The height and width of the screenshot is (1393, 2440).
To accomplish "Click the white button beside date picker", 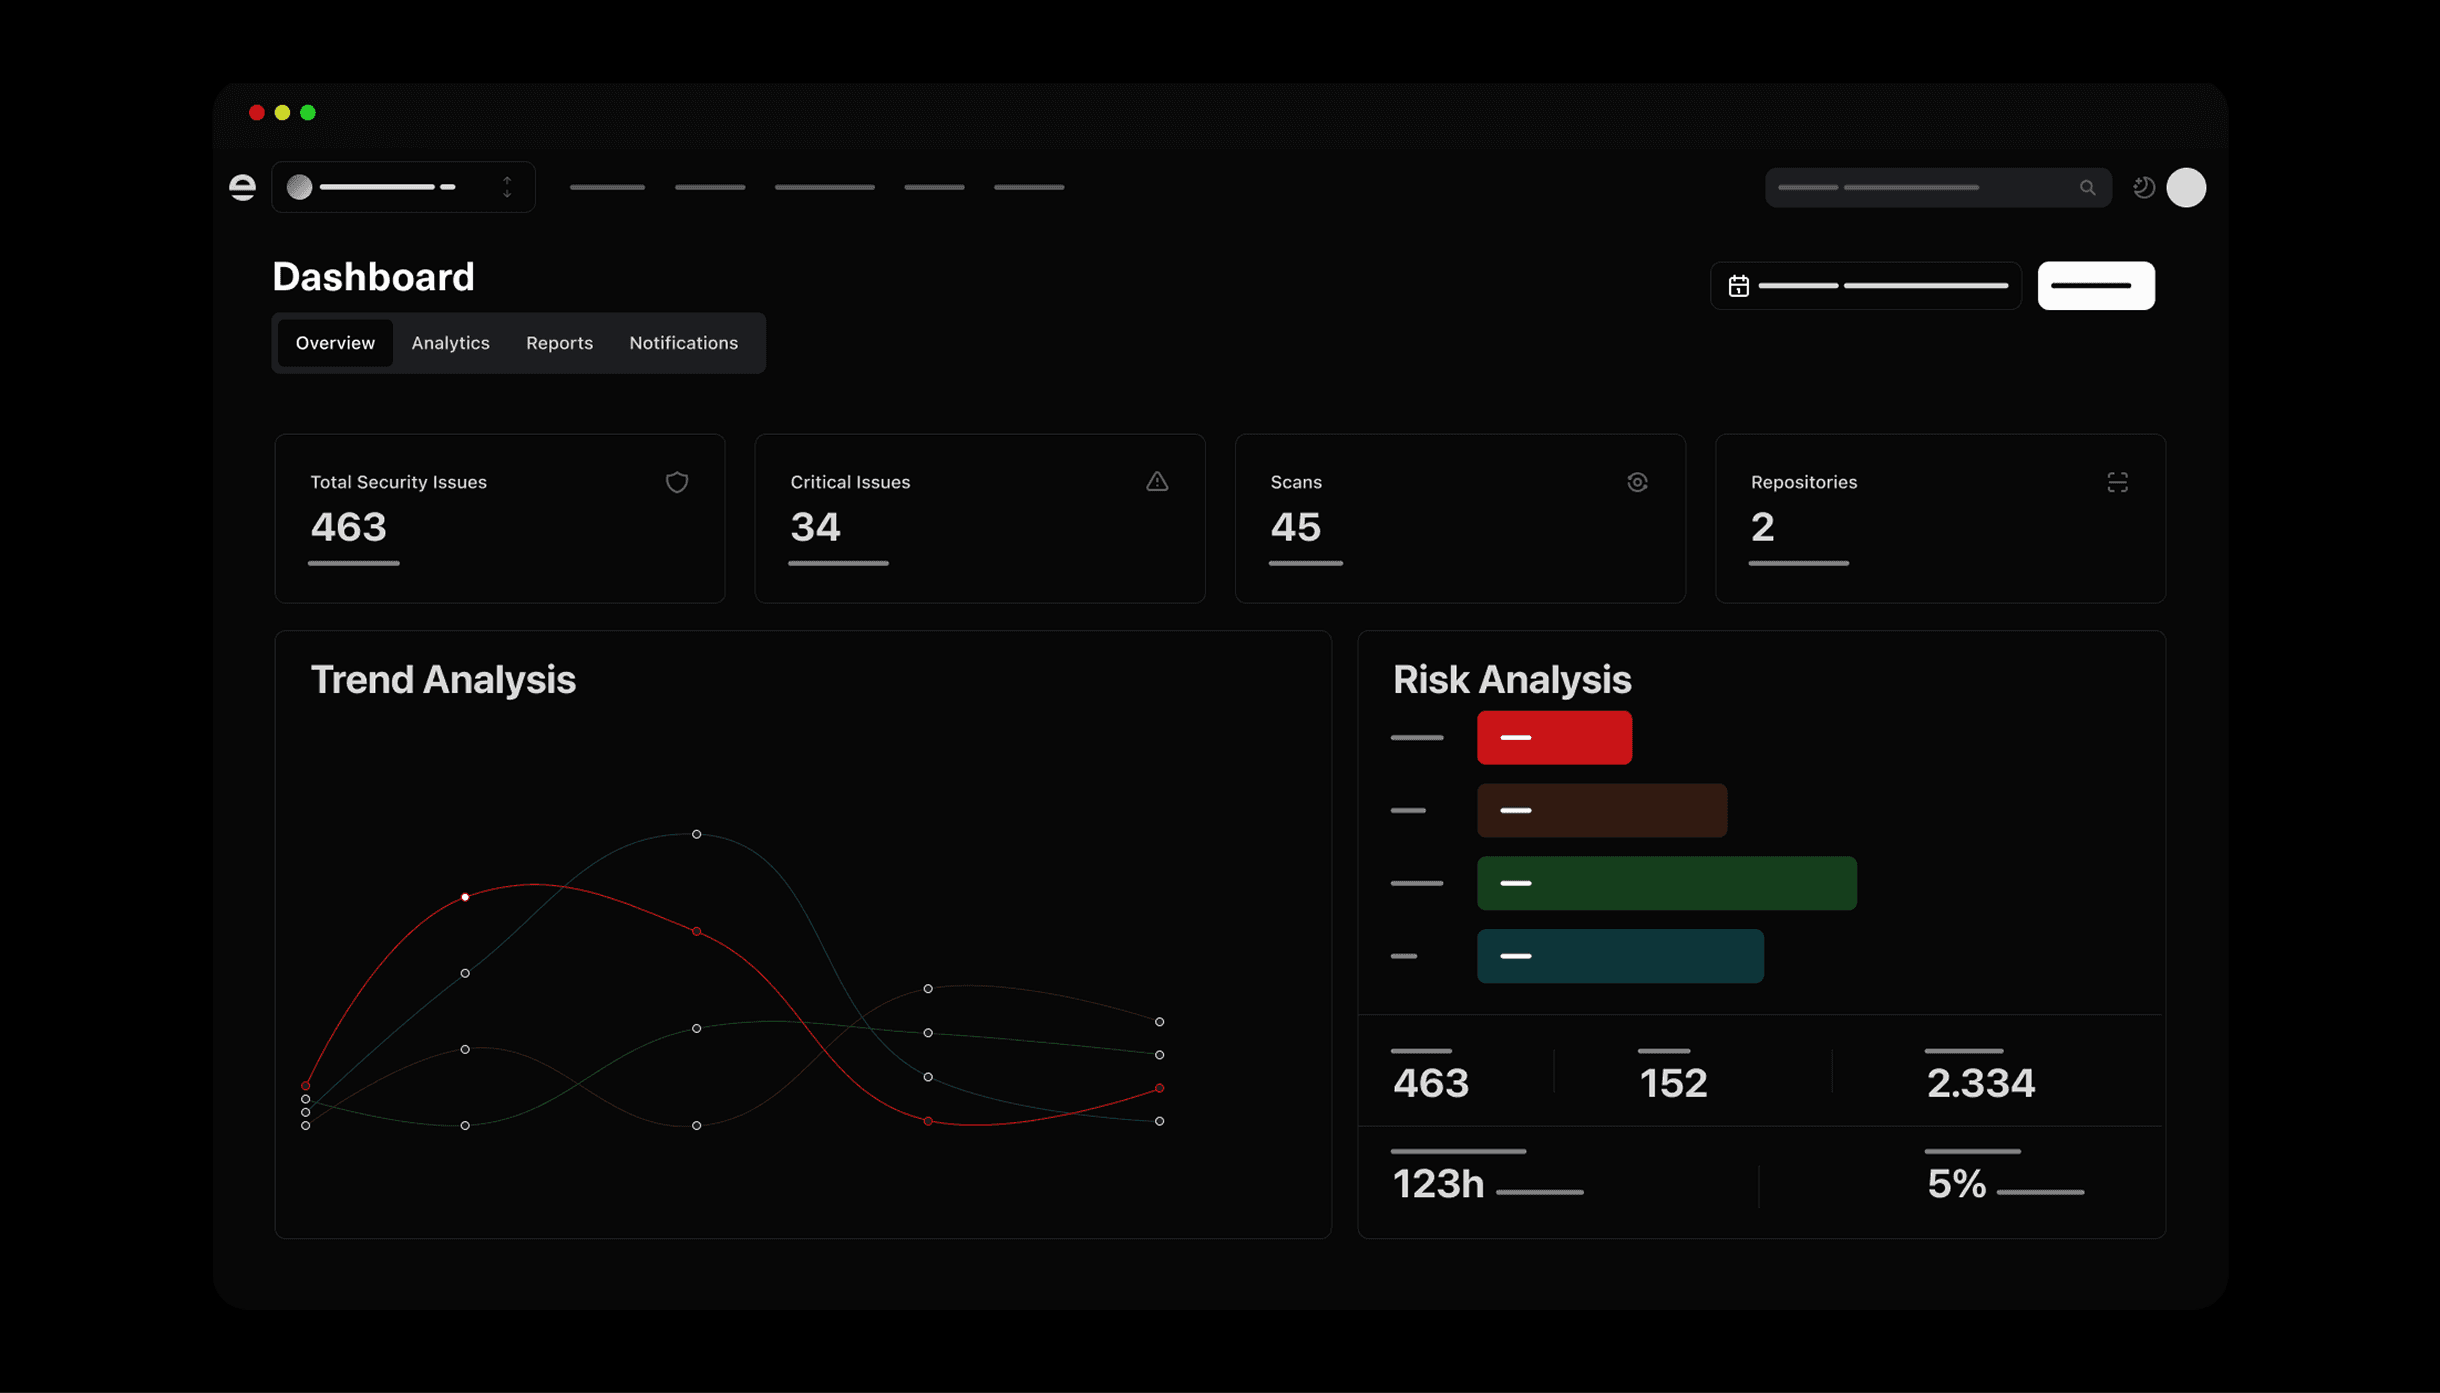I will point(2095,286).
